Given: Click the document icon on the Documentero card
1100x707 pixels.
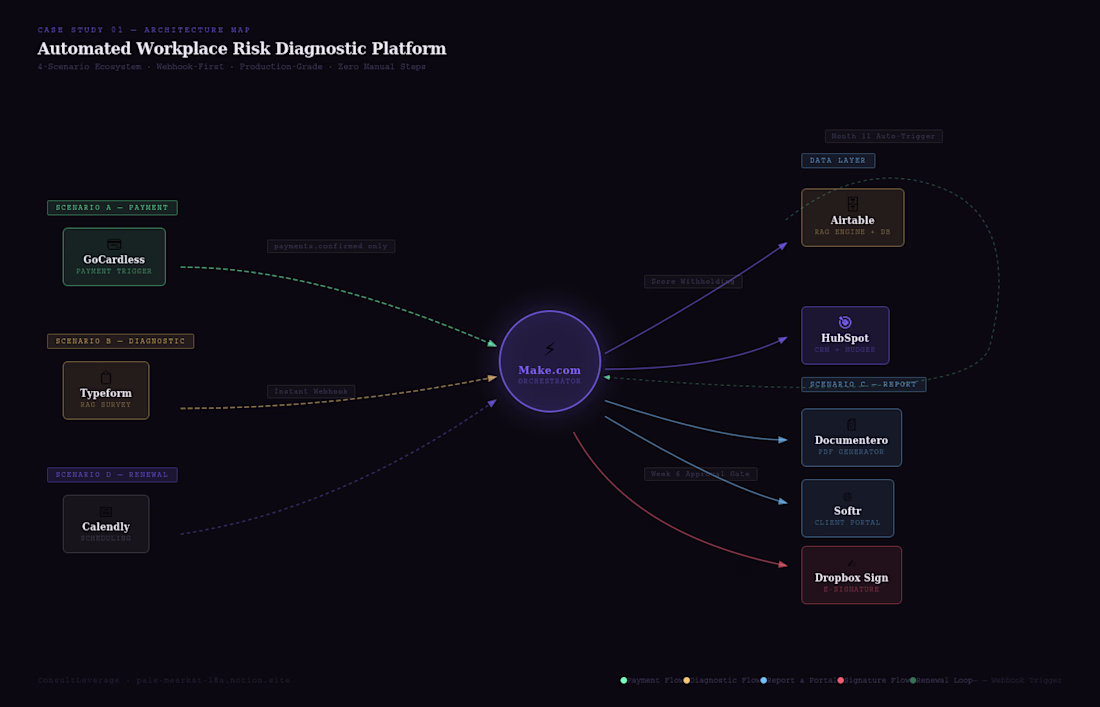Looking at the screenshot, I should [x=851, y=424].
